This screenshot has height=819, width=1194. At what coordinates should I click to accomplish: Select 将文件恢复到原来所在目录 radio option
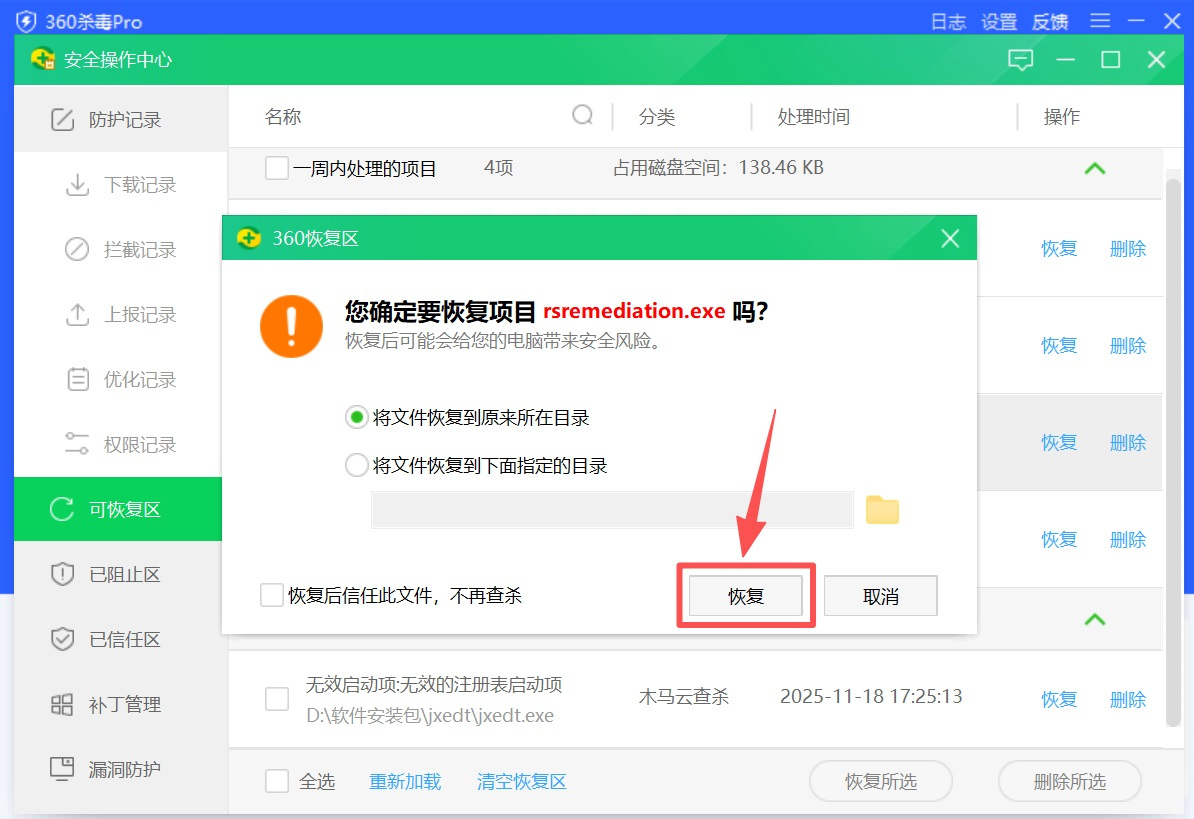[356, 418]
